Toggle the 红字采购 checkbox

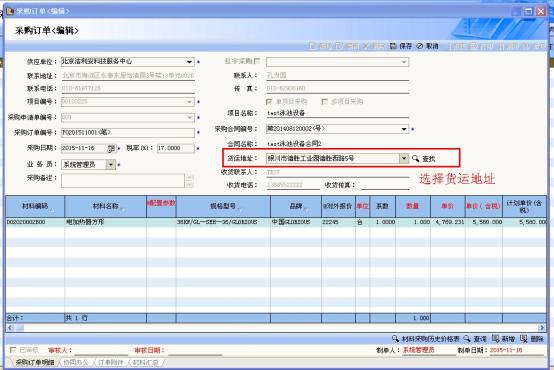[257, 61]
